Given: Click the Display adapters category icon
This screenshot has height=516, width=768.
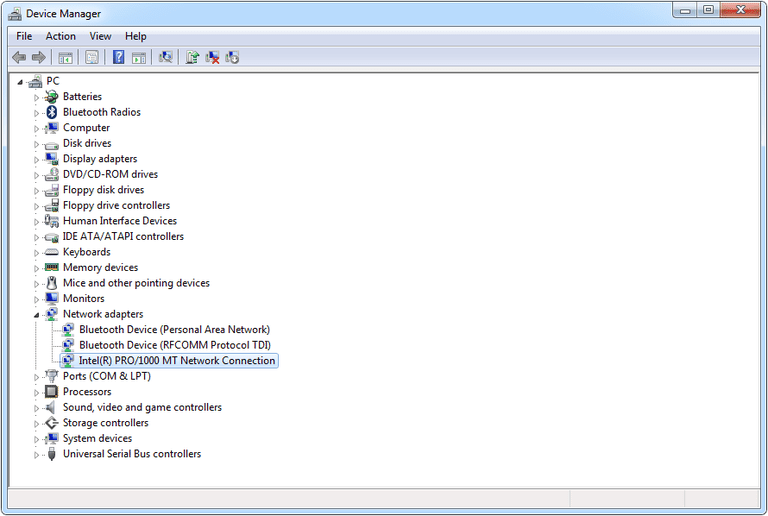Looking at the screenshot, I should (x=51, y=159).
